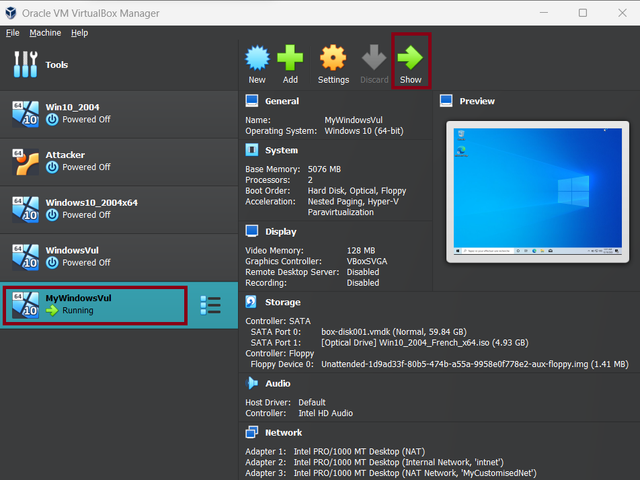Image resolution: width=640 pixels, height=480 pixels.
Task: Click the Preview section monitor icon
Action: [x=446, y=101]
